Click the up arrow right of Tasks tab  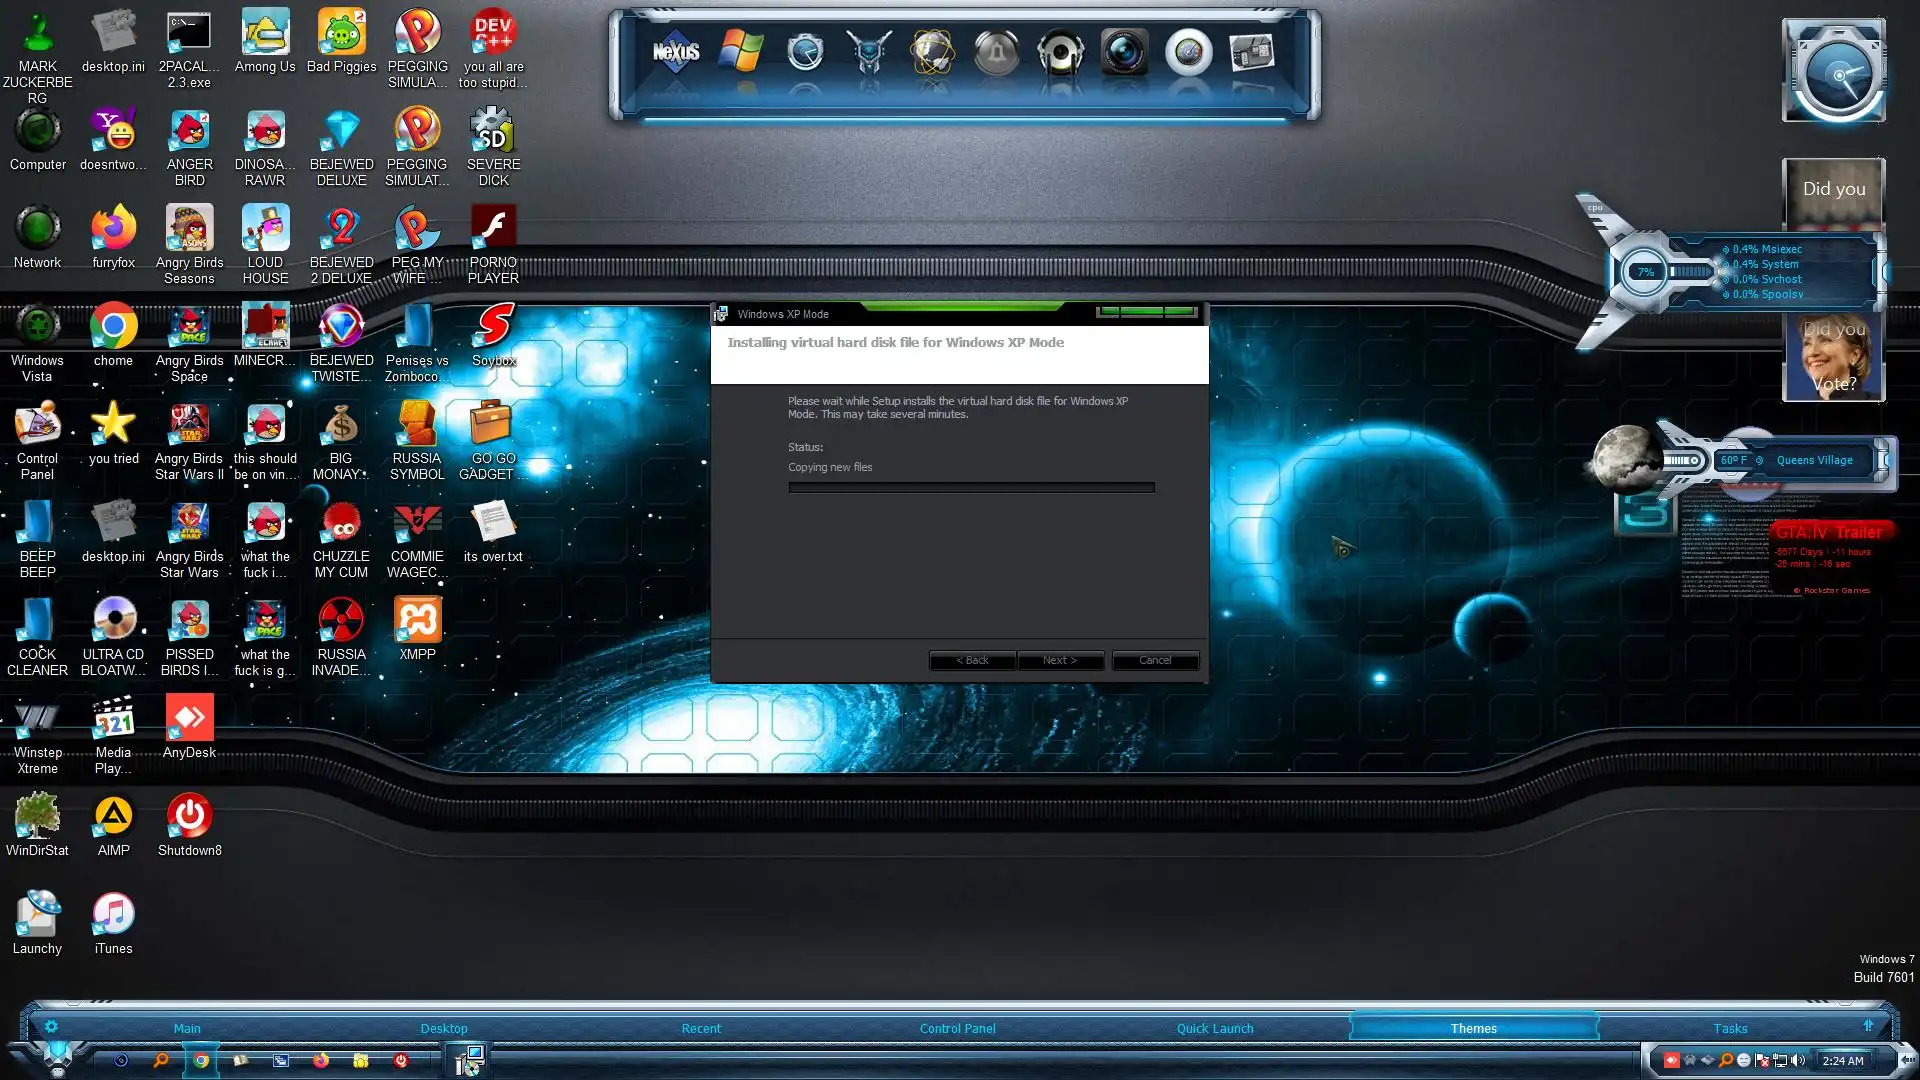(1868, 1026)
